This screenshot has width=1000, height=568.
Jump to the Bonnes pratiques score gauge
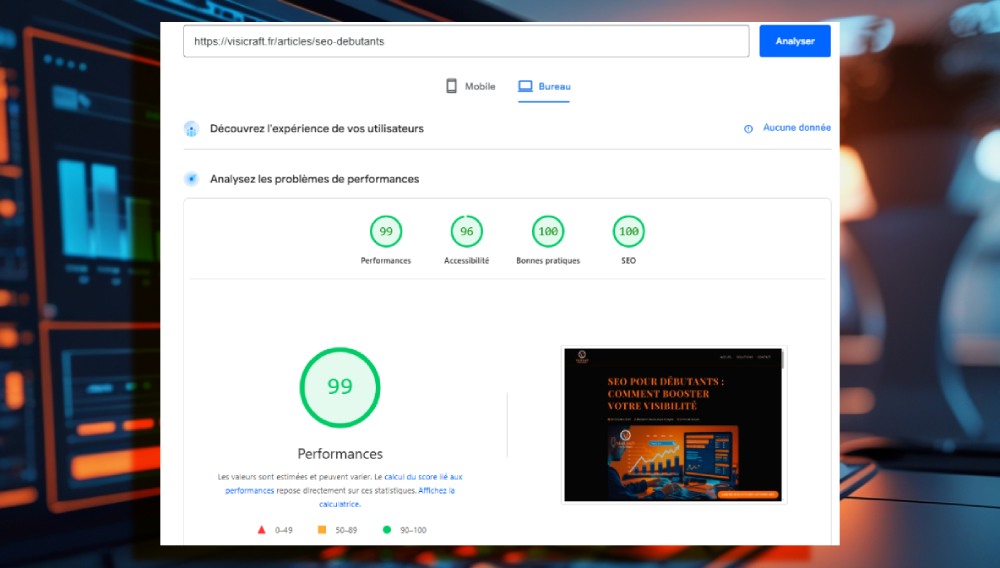click(548, 231)
